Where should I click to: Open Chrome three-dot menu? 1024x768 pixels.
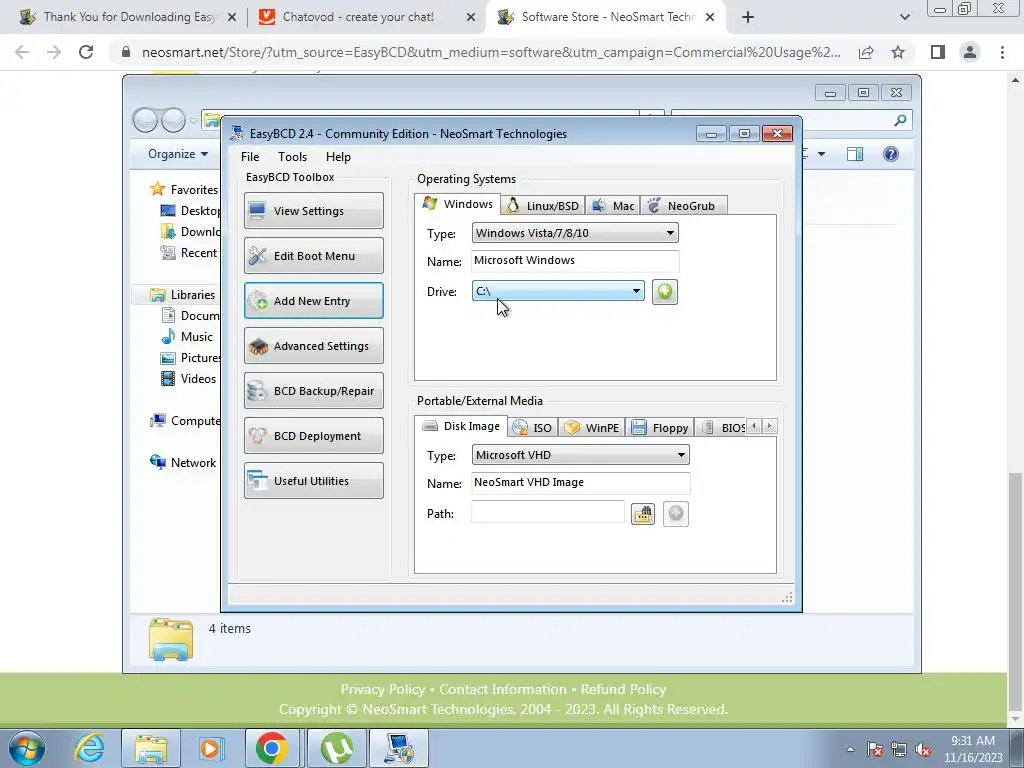[x=1002, y=52]
